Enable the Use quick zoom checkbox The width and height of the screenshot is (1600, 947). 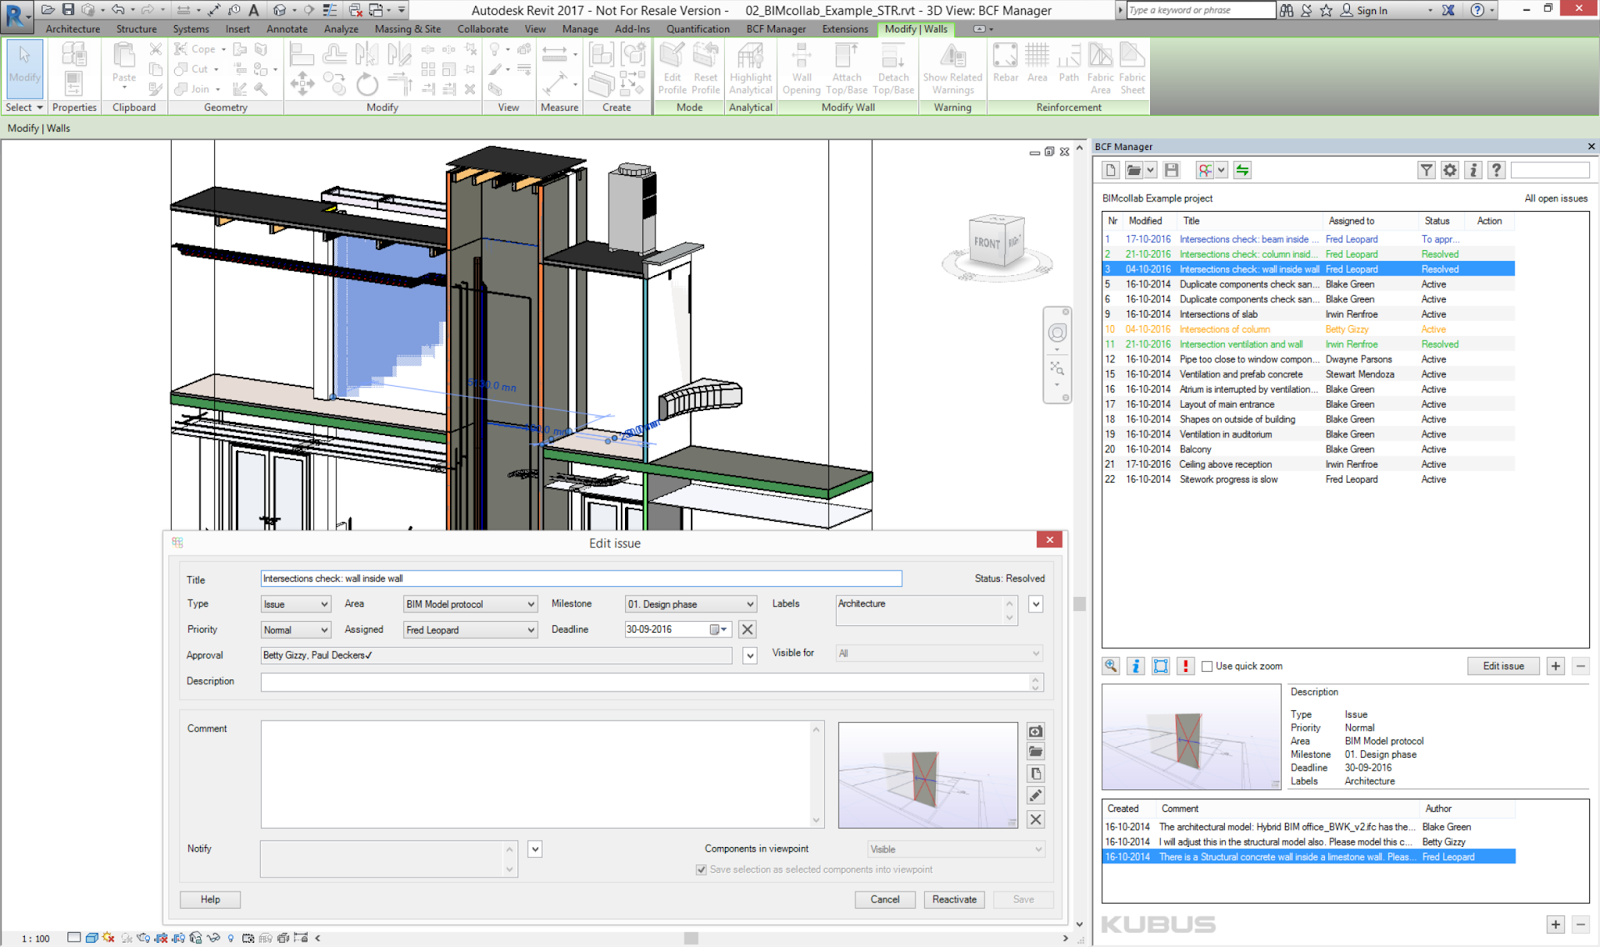(1207, 665)
